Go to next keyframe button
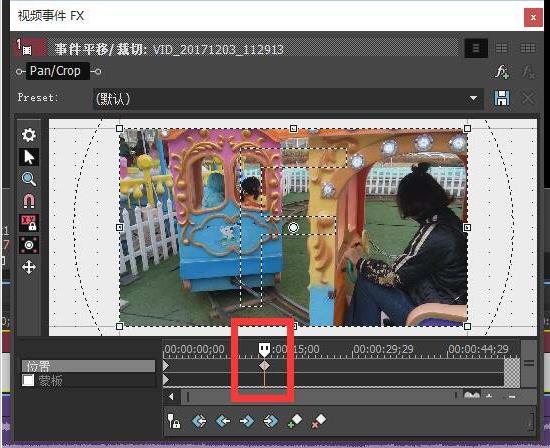This screenshot has height=448, width=550. [x=247, y=421]
